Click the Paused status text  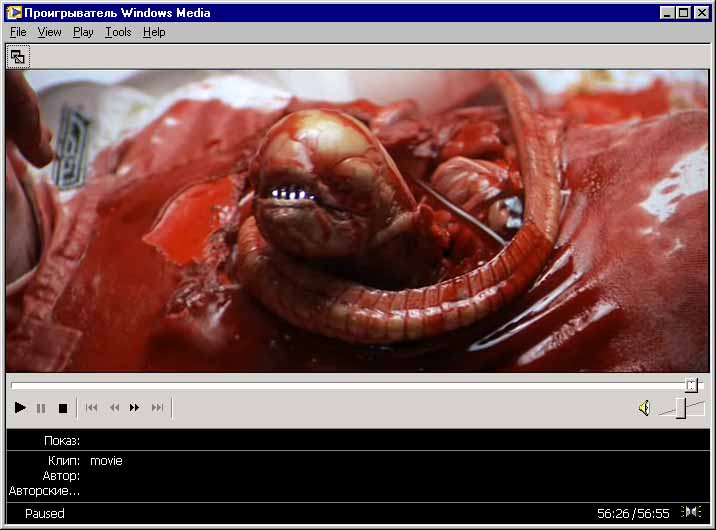[x=45, y=514]
